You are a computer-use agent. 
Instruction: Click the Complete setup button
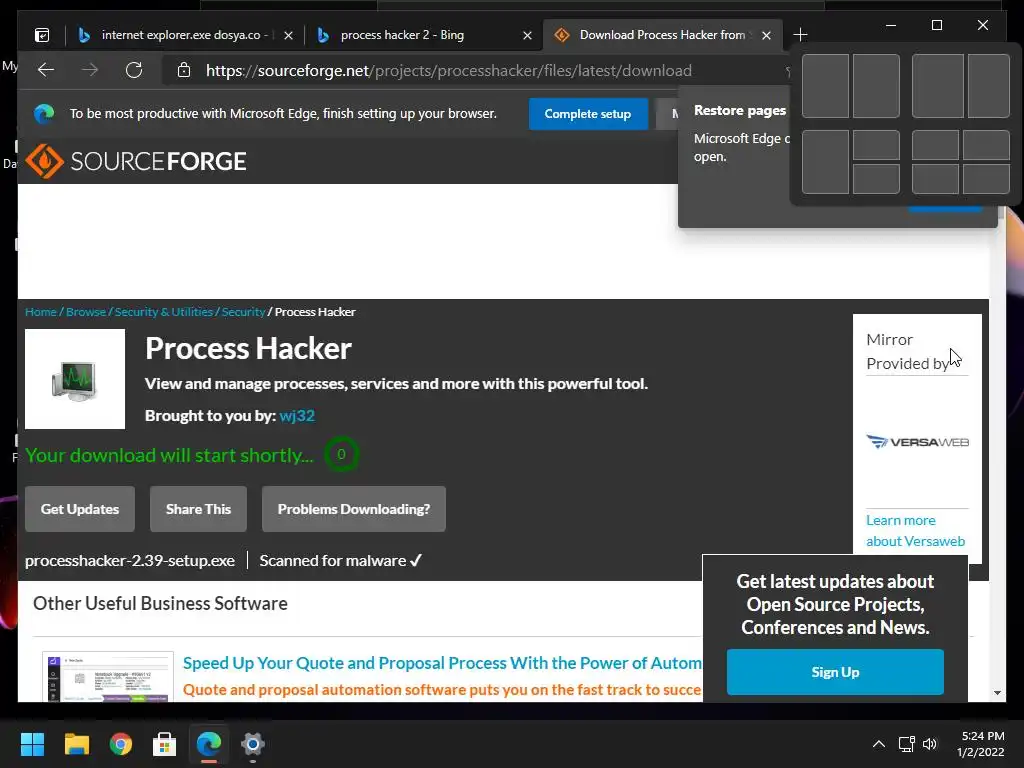point(588,114)
